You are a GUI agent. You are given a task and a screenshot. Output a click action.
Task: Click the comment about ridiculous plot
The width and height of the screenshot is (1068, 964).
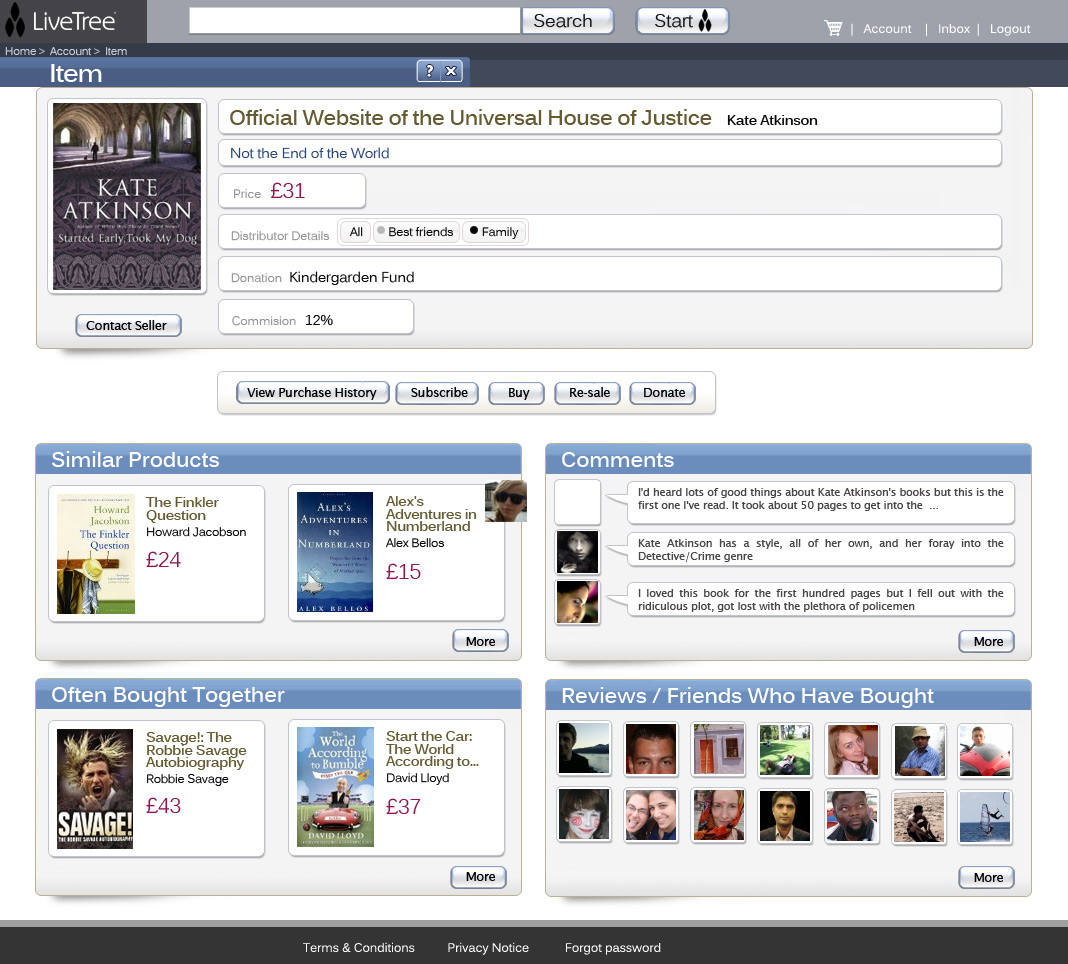(820, 600)
